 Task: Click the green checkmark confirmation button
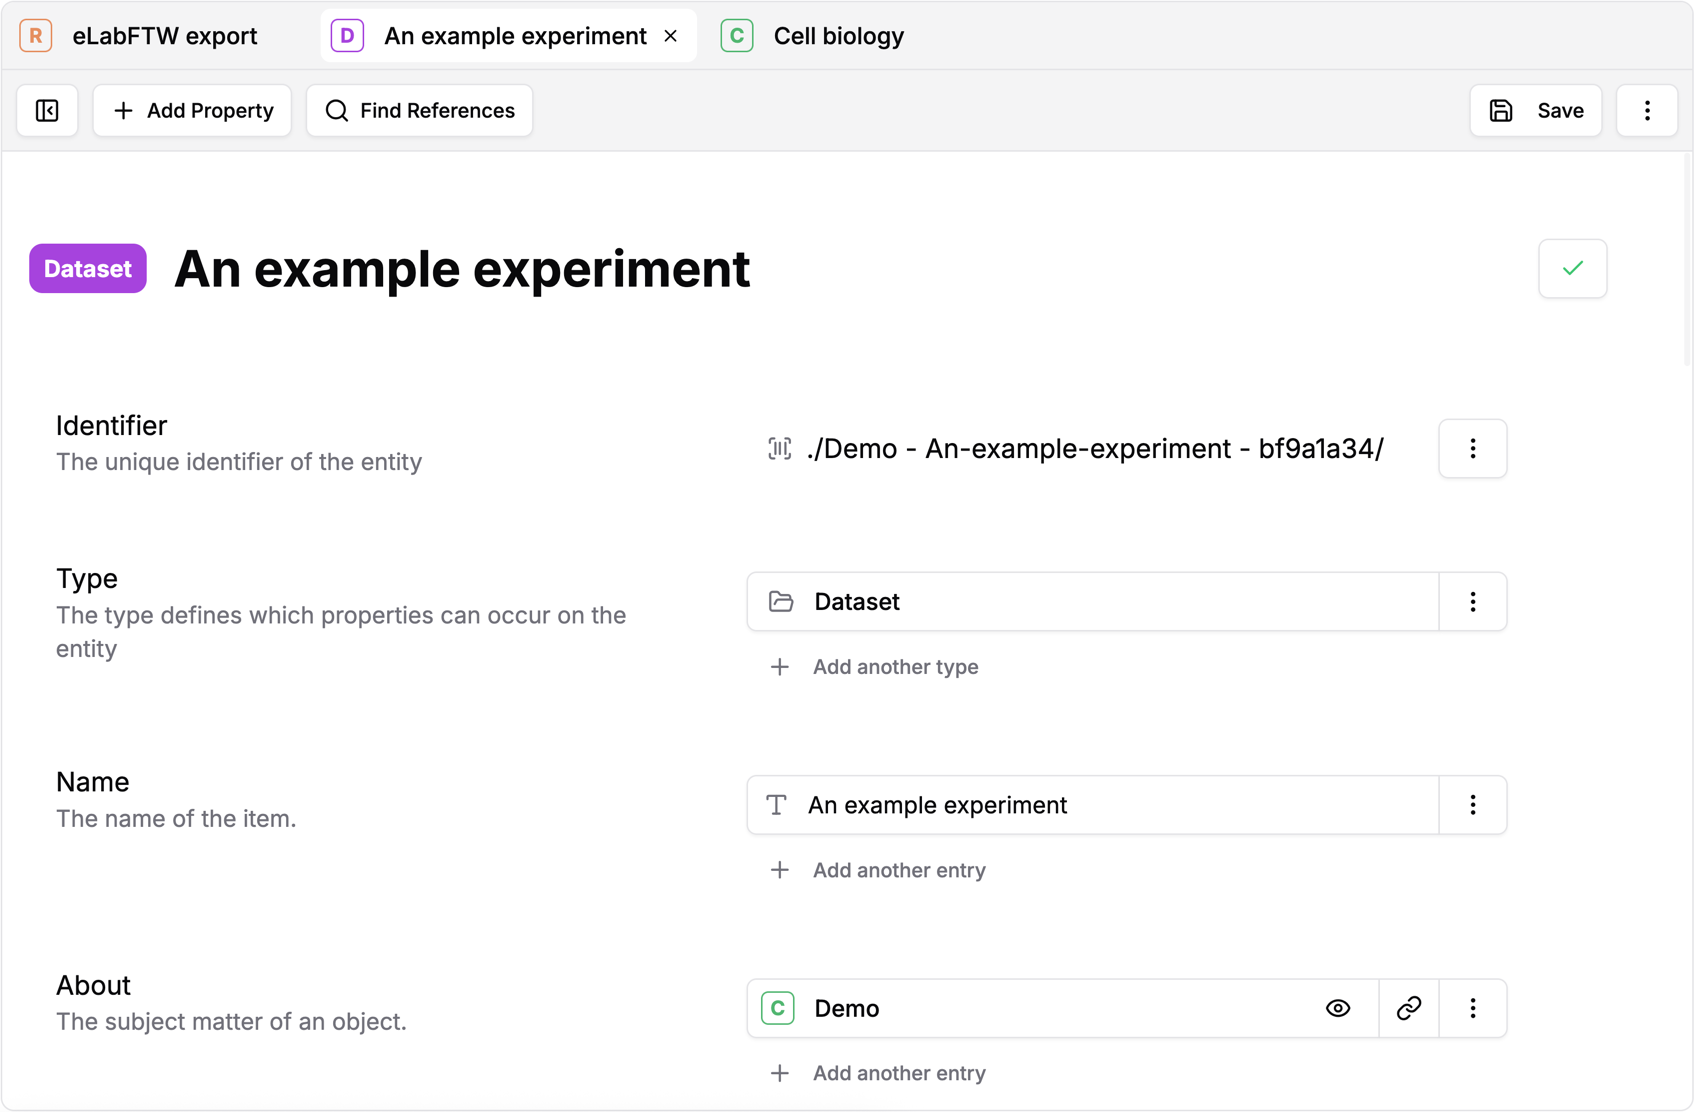pos(1572,268)
